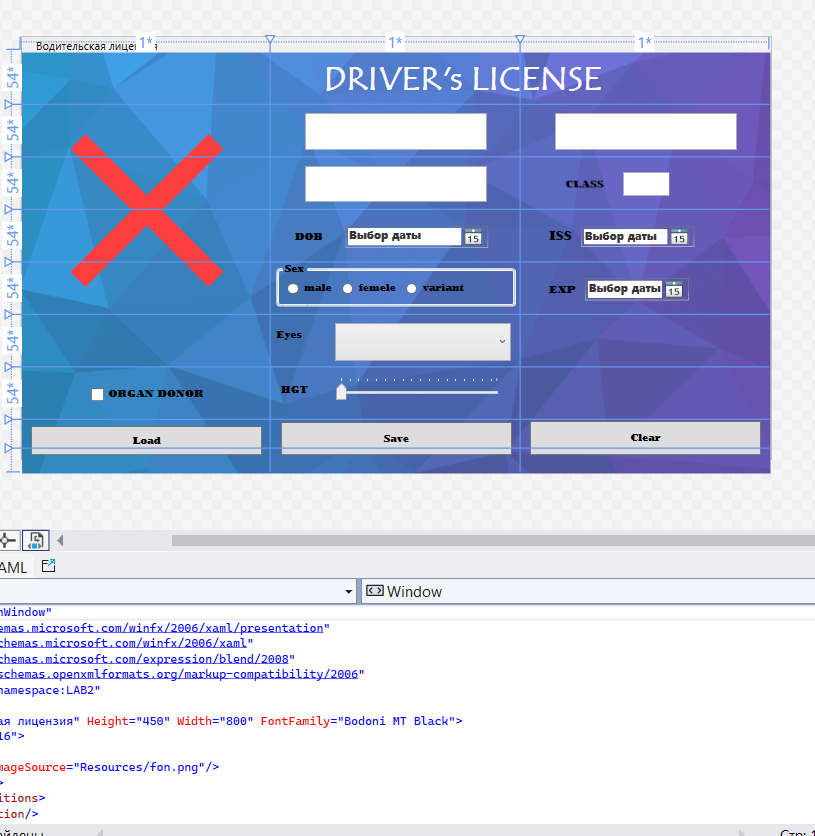Click the snap-to-gridlines designer icon
The height and width of the screenshot is (836, 815).
click(8, 540)
